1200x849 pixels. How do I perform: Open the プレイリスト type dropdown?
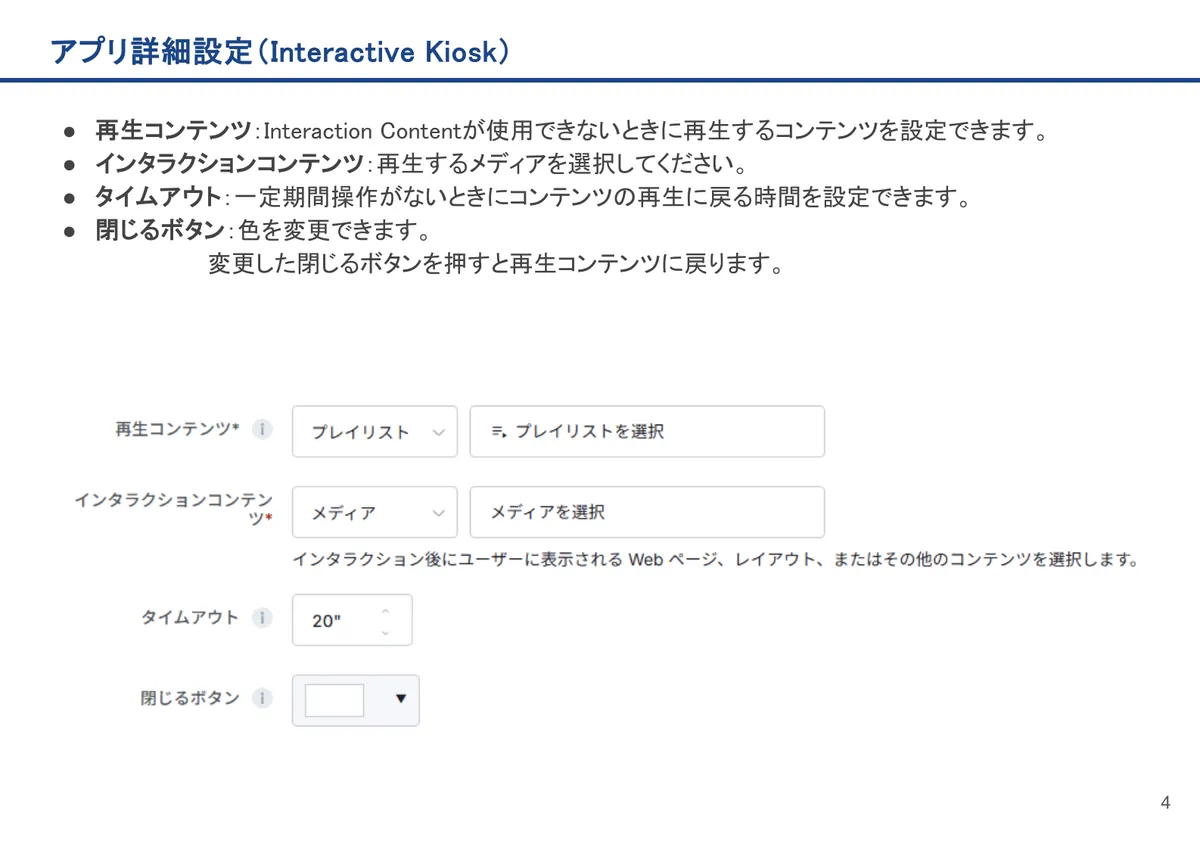pos(375,432)
